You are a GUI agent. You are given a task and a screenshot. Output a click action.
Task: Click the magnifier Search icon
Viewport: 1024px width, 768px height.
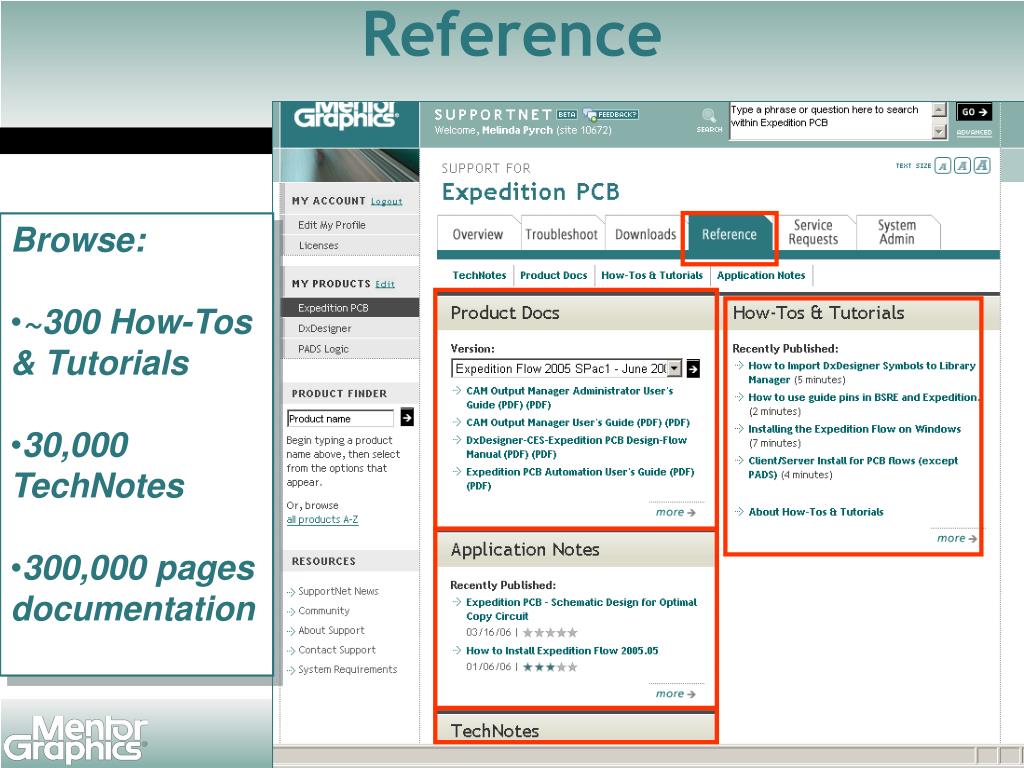coord(709,116)
